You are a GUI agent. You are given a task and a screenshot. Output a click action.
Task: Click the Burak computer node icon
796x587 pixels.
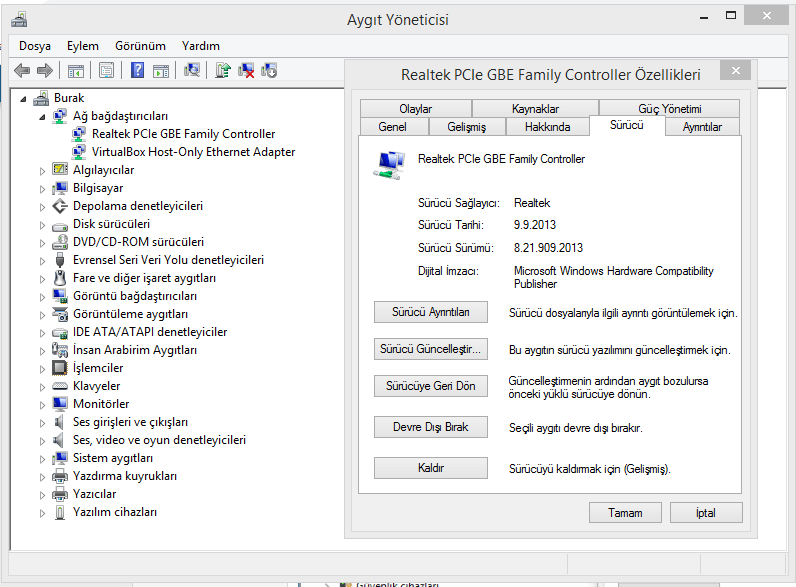pos(41,98)
